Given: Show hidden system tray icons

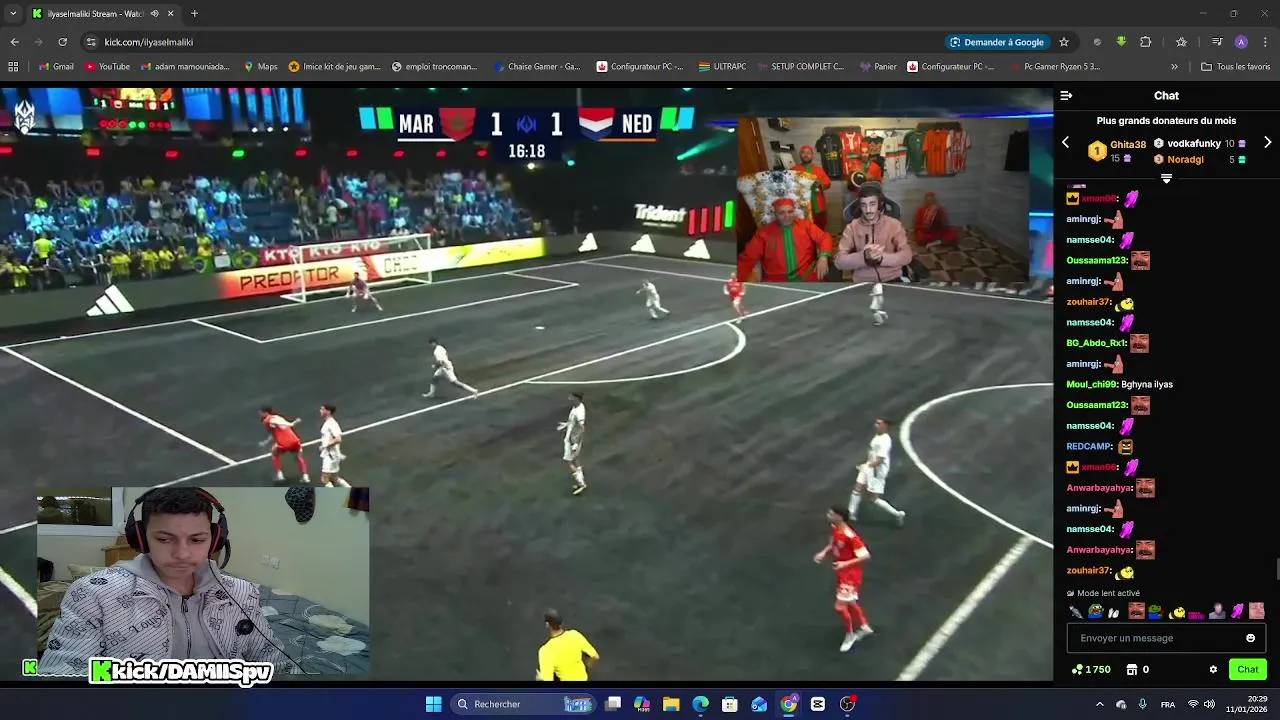Looking at the screenshot, I should [1100, 704].
